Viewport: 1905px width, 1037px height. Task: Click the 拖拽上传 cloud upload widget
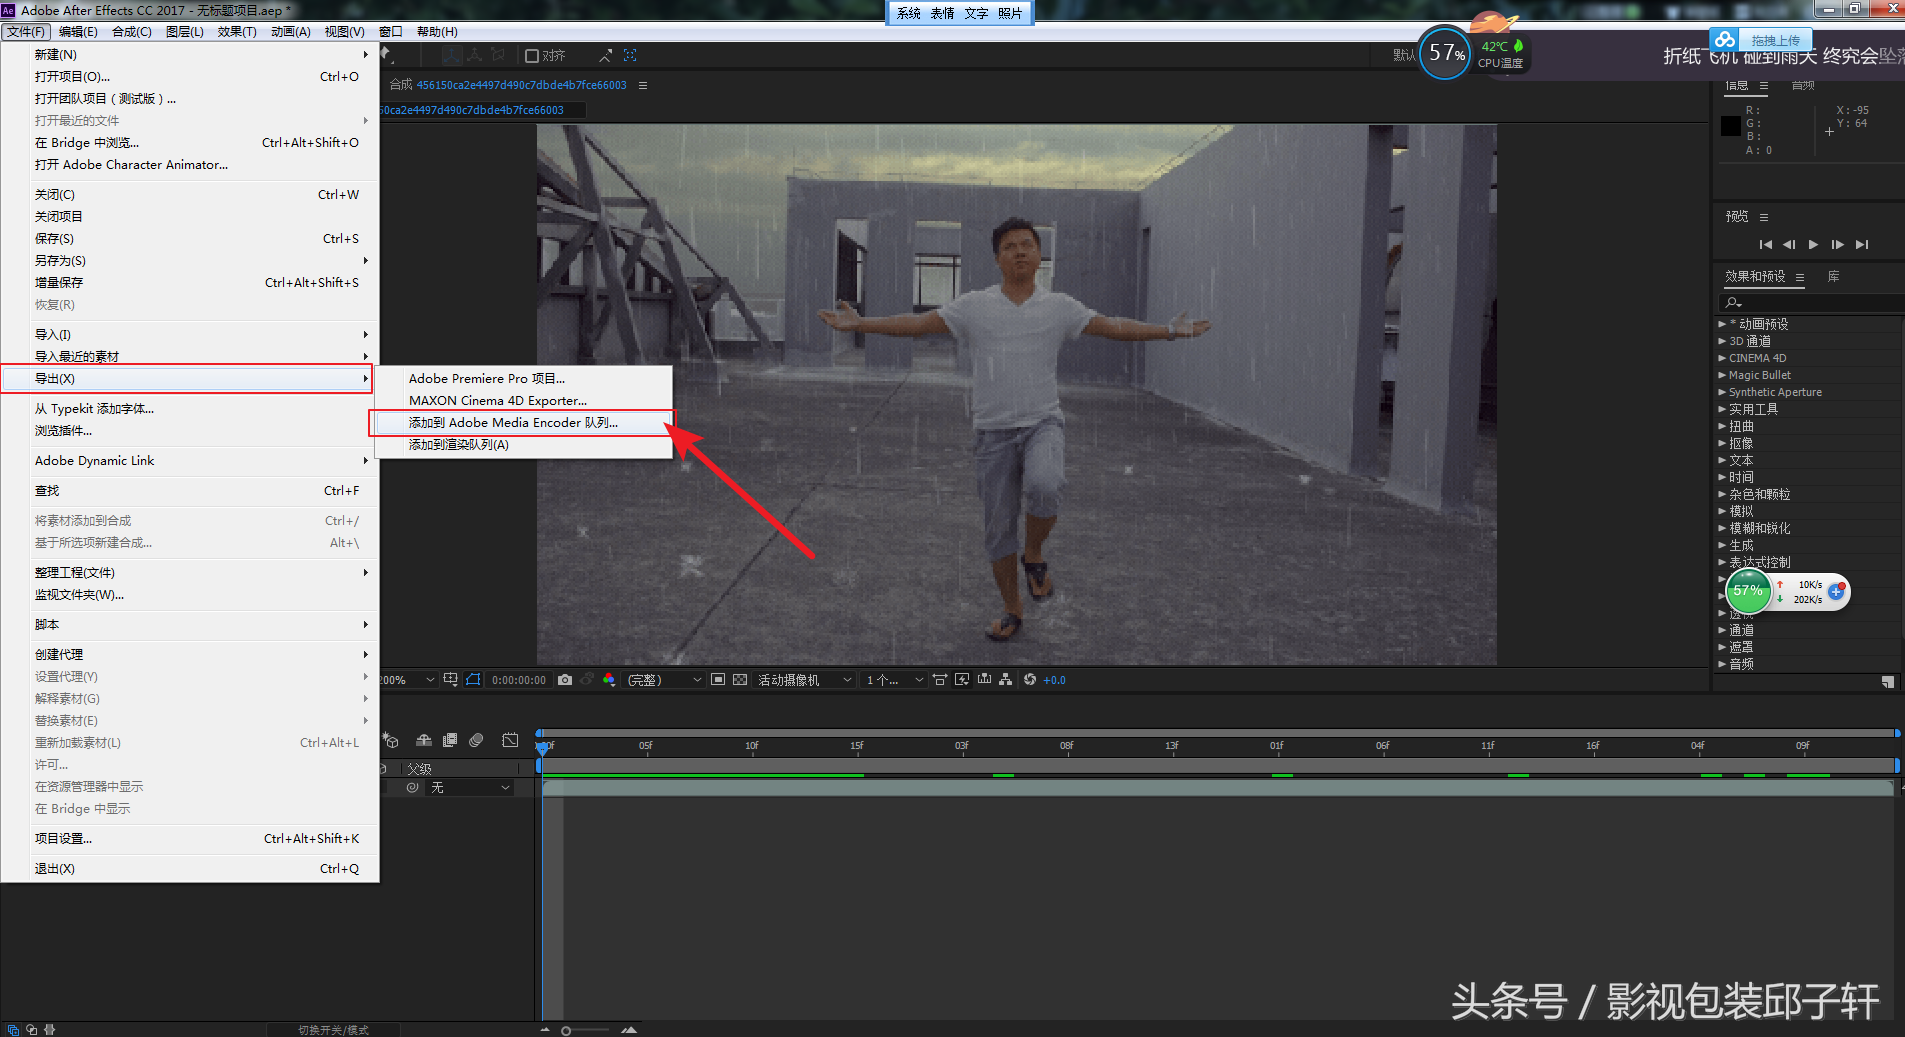click(1760, 41)
